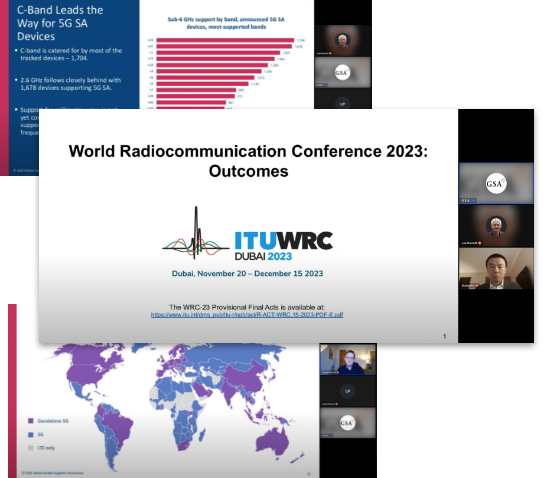This screenshot has height=478, width=543.
Task: Click the top bar labeled 1,704 in chart
Action: coord(225,40)
